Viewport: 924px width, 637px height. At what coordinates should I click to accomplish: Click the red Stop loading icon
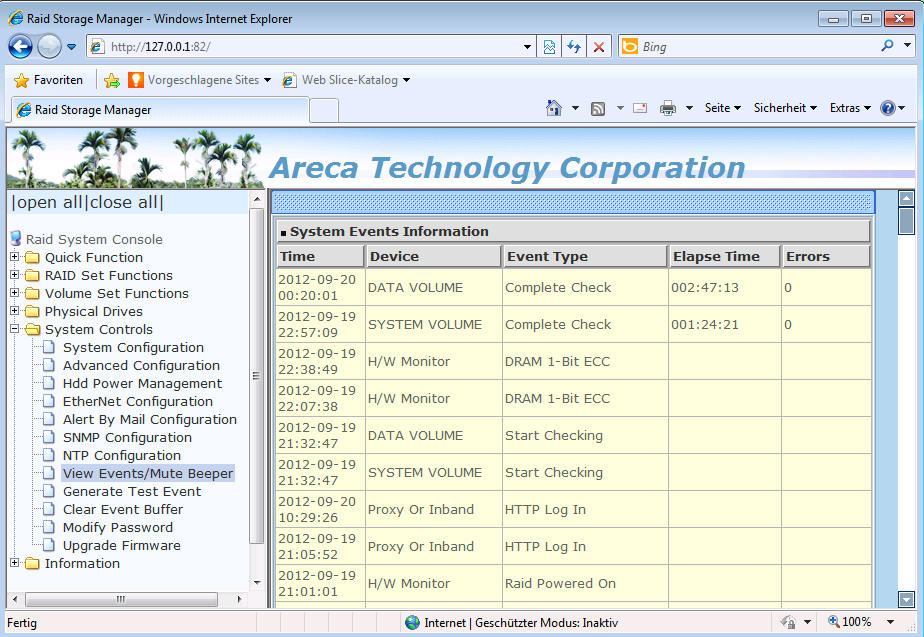599,47
